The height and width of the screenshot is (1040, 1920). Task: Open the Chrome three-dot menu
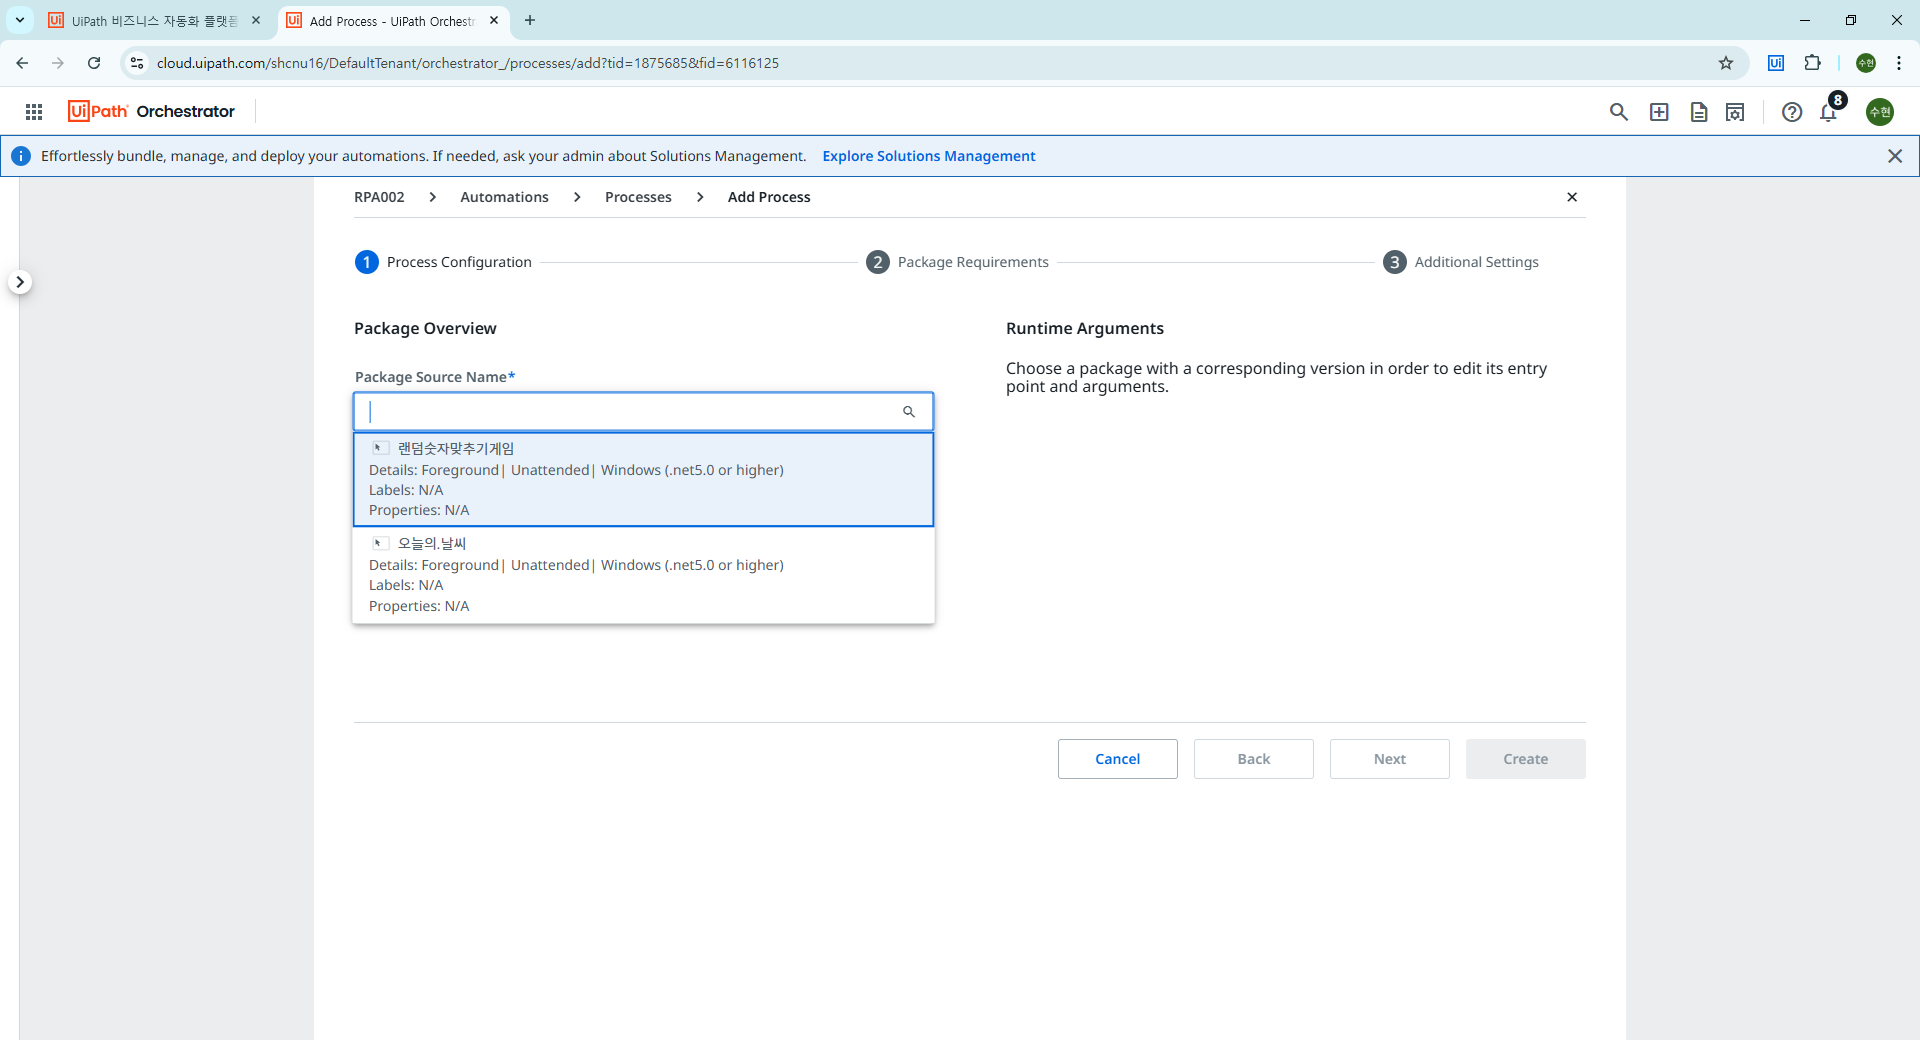point(1899,63)
